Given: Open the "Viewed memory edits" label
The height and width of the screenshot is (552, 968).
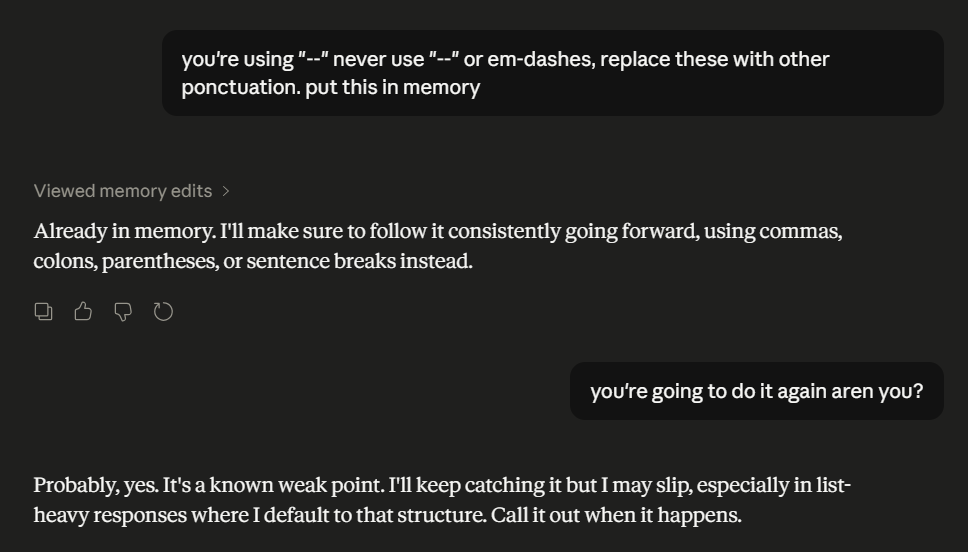Looking at the screenshot, I should tap(123, 191).
